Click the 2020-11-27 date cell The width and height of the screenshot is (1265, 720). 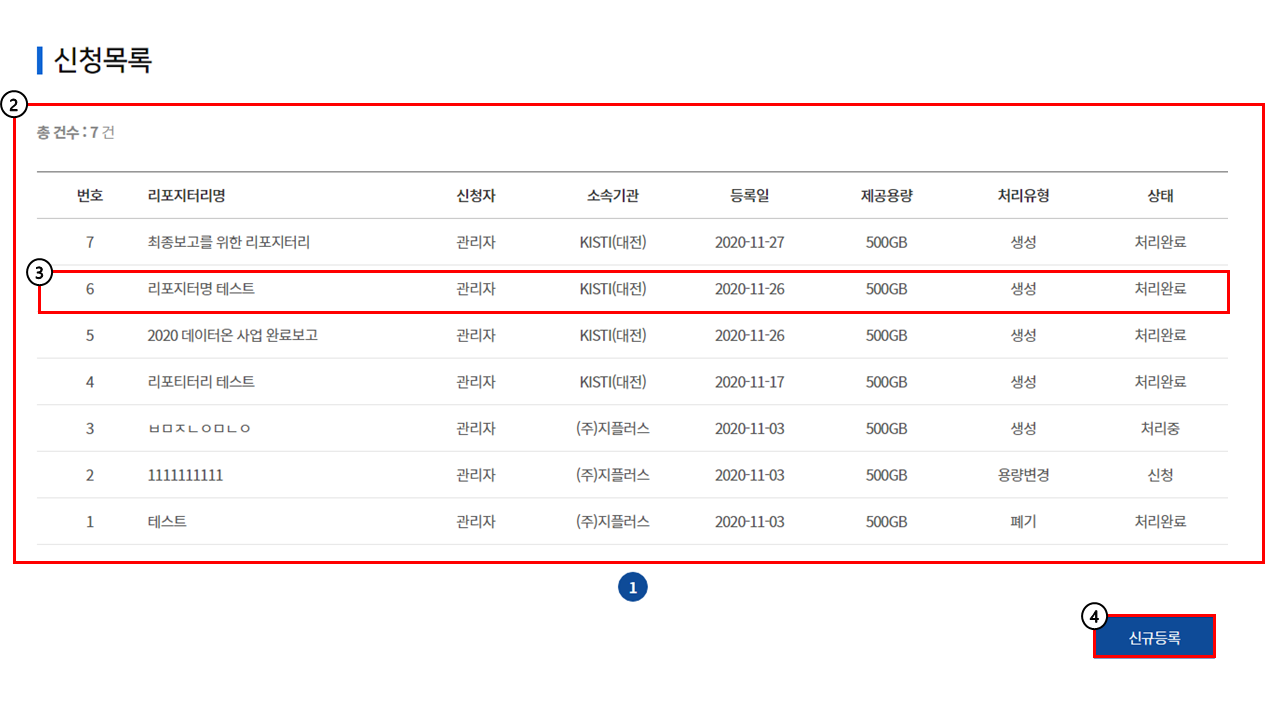[749, 242]
